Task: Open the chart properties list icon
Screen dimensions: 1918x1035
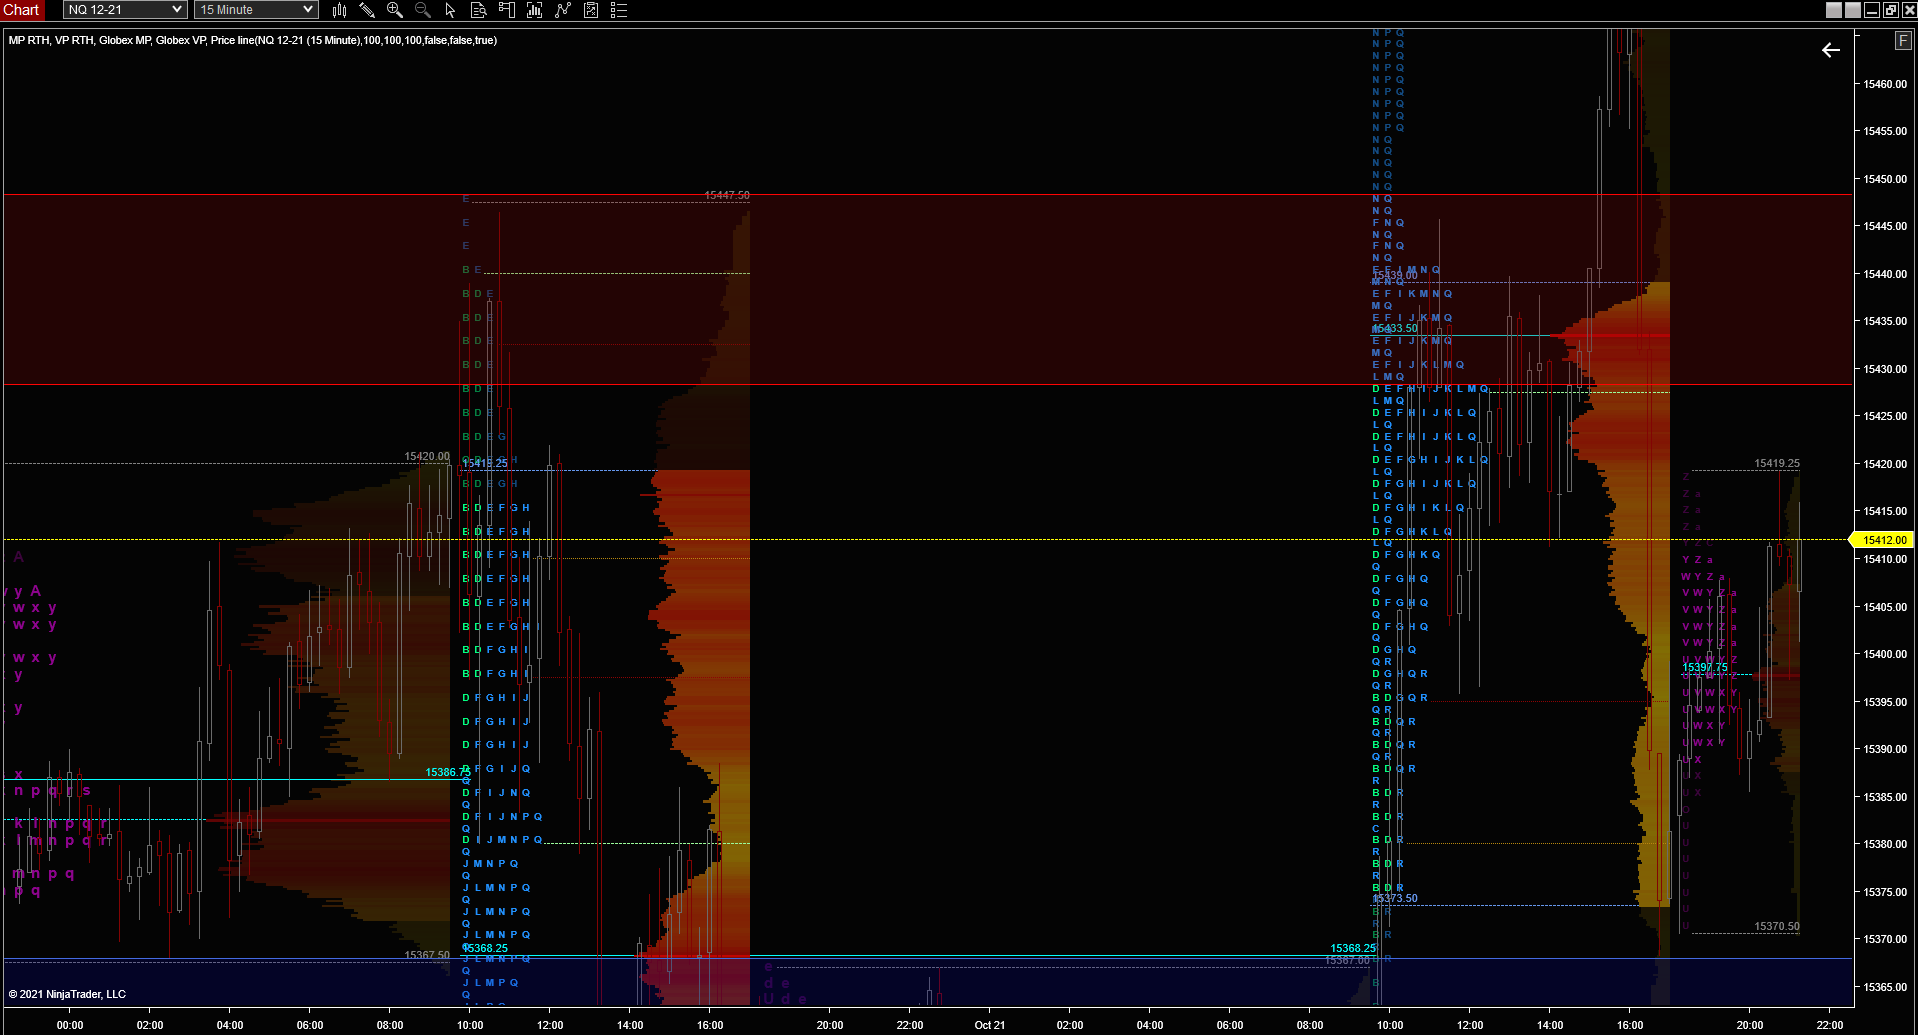Action: (x=619, y=10)
